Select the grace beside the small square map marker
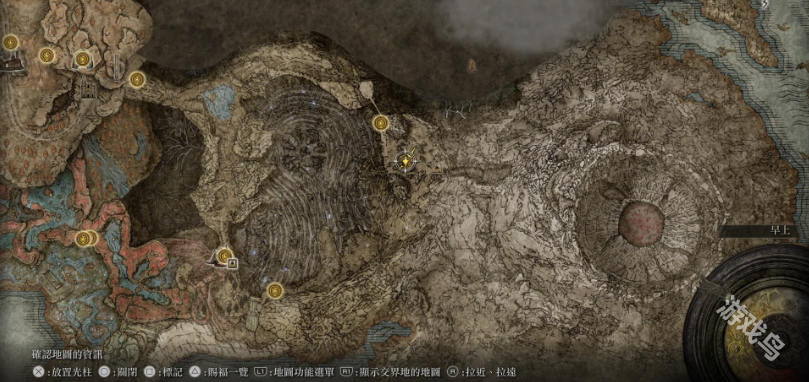 (x=224, y=255)
